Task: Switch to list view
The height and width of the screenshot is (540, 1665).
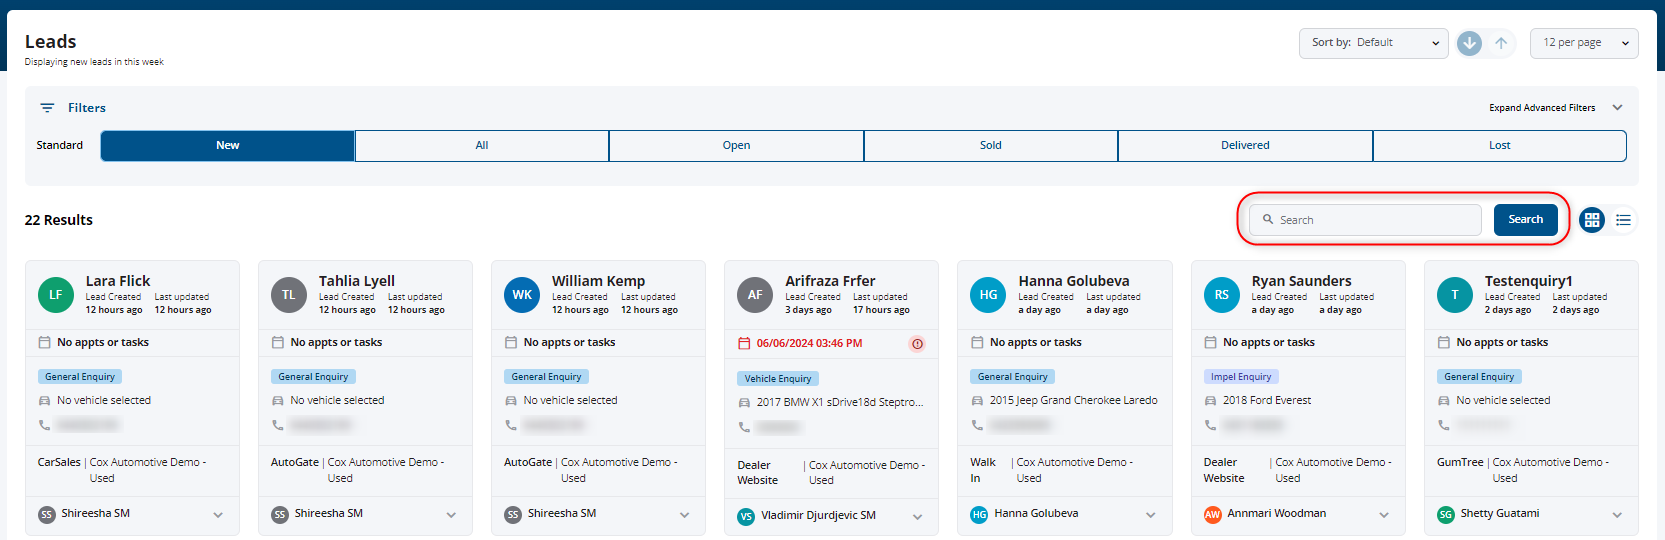Action: click(1623, 220)
